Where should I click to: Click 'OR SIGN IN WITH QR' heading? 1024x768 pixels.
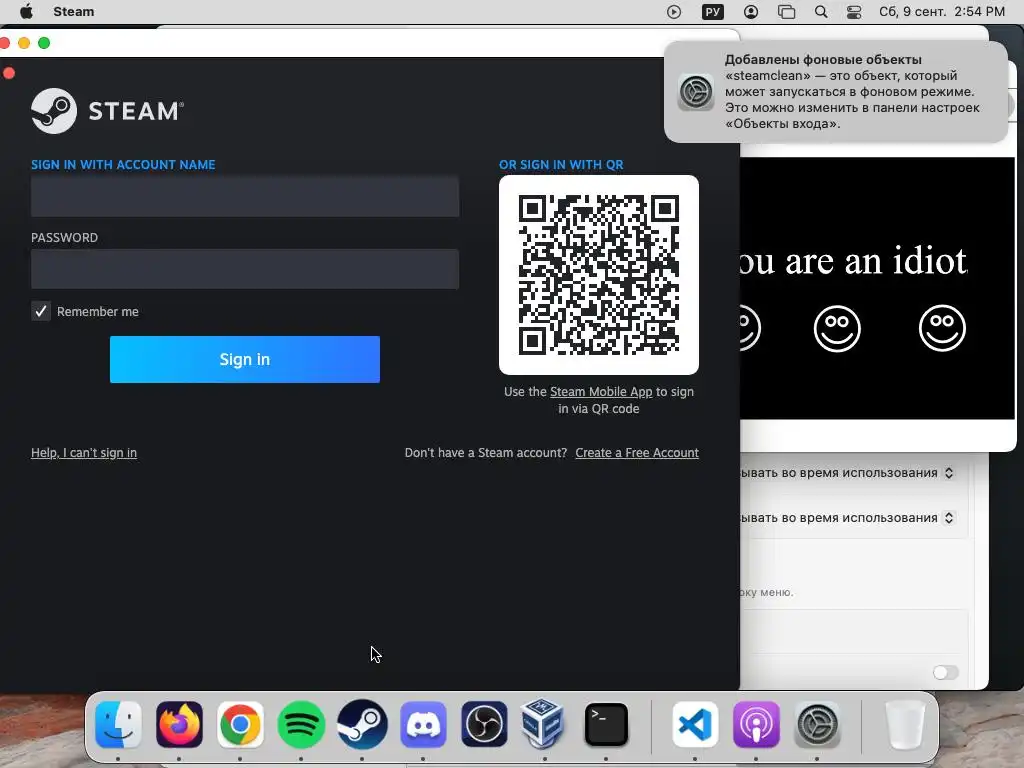(561, 165)
